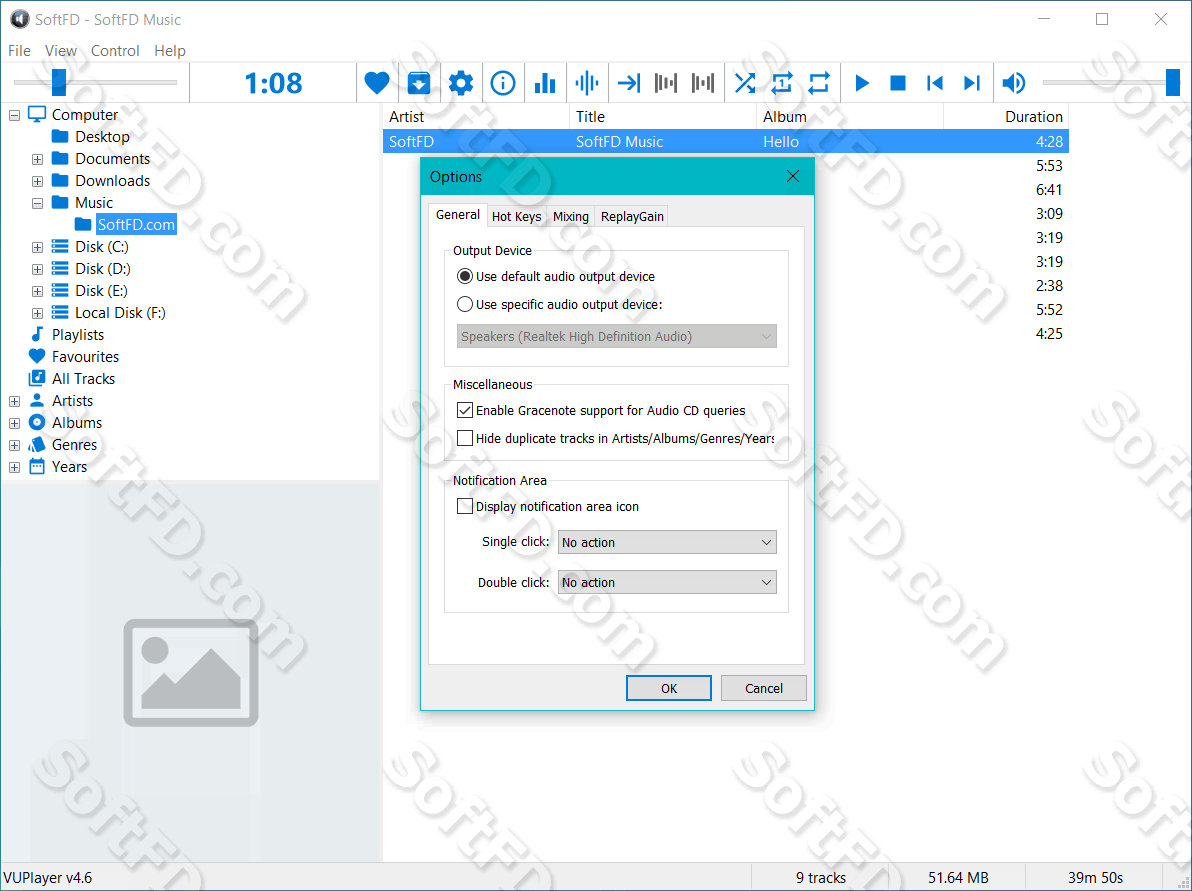Click the Albums disc icon
The width and height of the screenshot is (1192, 891).
coord(36,422)
